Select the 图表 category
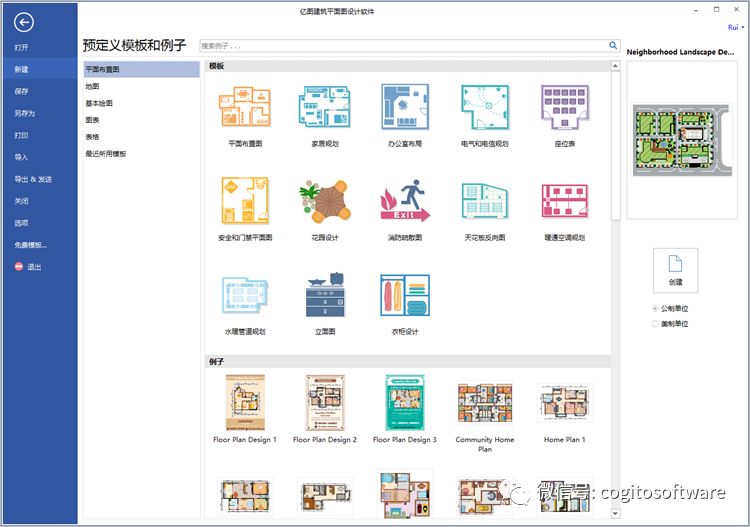The width and height of the screenshot is (750, 527). (142, 120)
